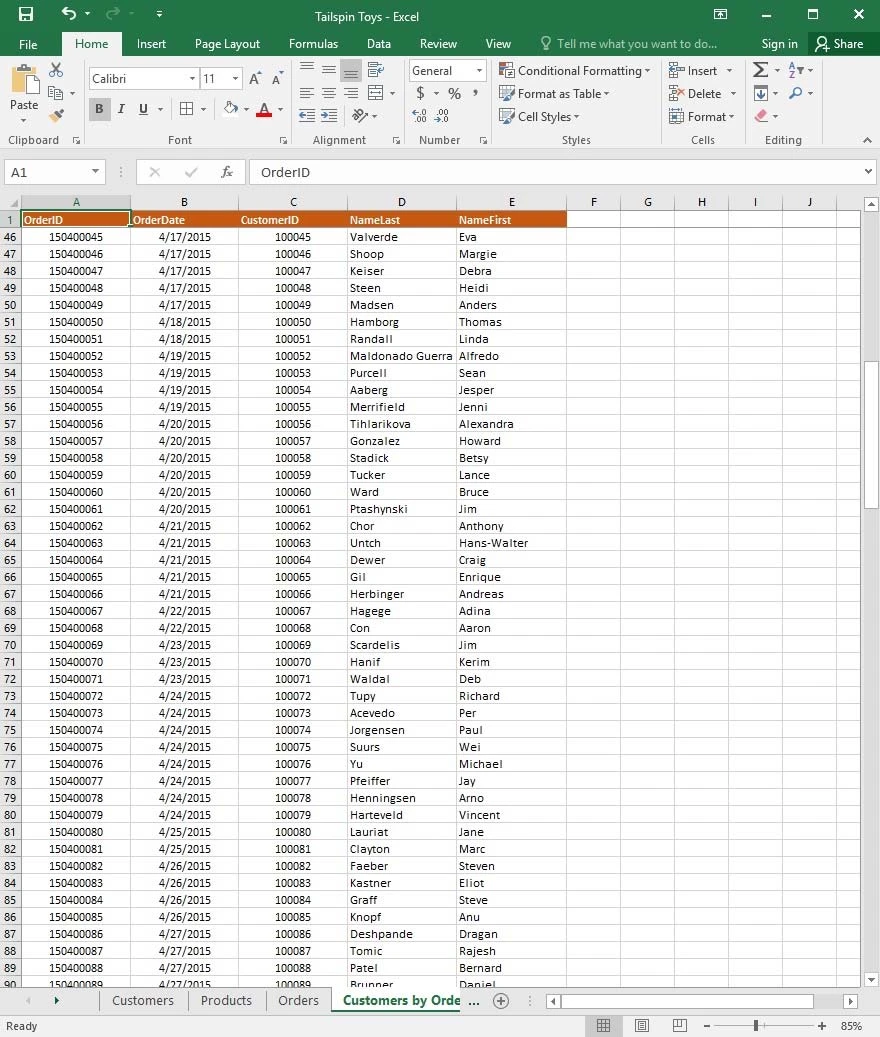The height and width of the screenshot is (1037, 880).
Task: Click the Percent Style icon
Action: (454, 93)
